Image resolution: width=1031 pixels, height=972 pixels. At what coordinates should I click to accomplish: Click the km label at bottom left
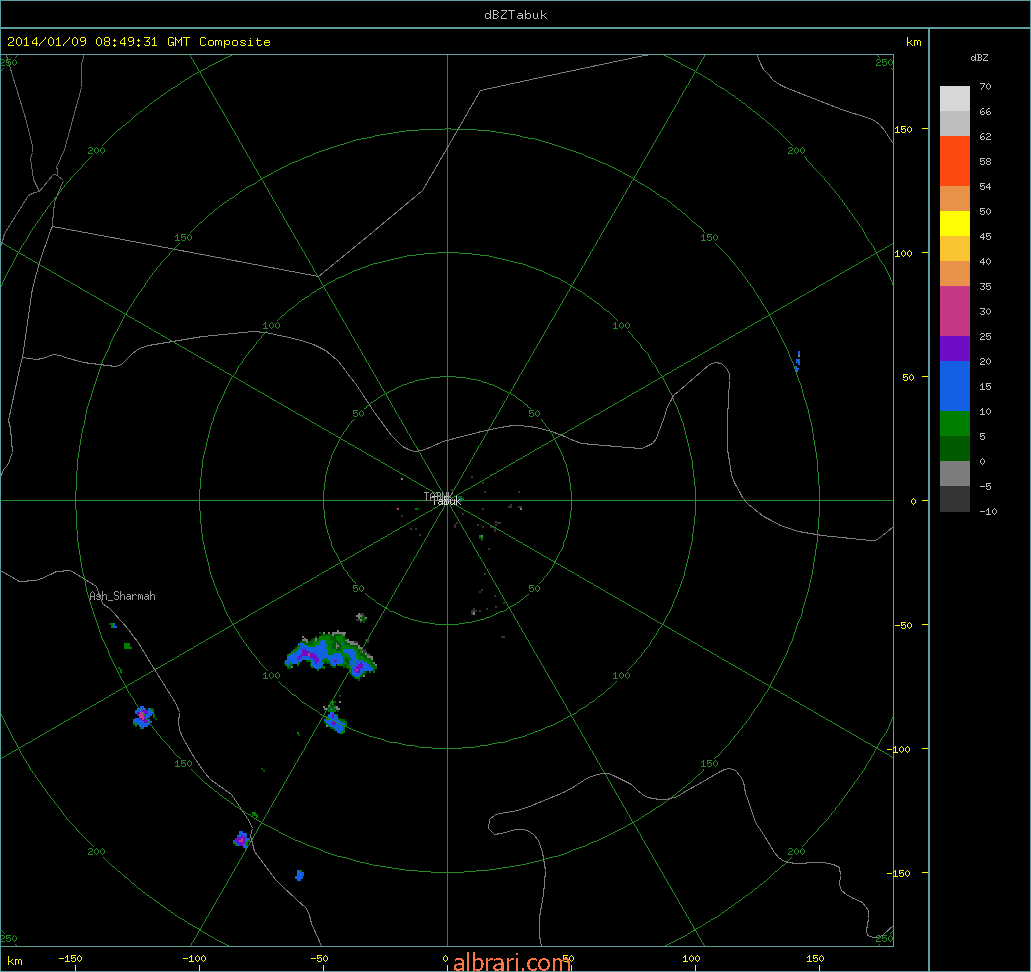(x=14, y=961)
